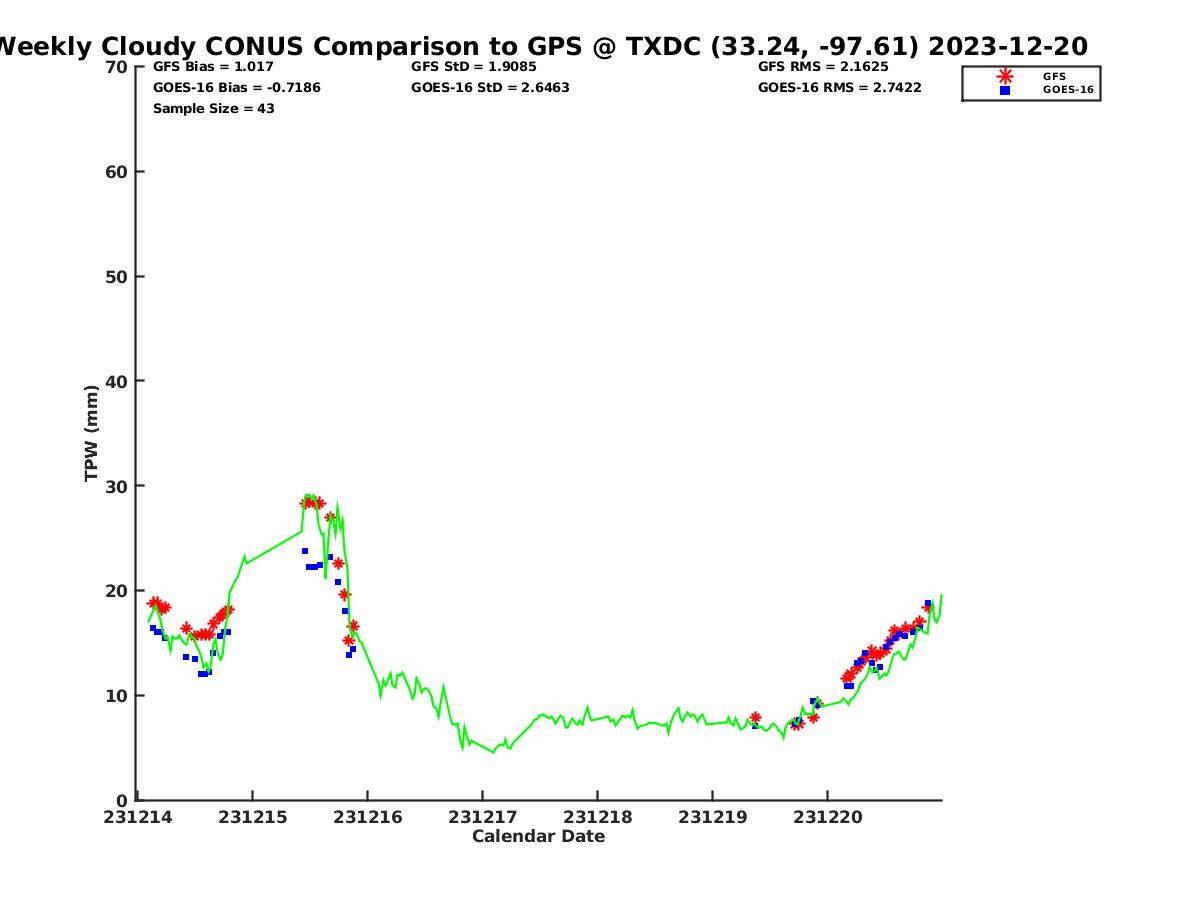Click the GFS Bias = 1.017 statistic
1200x900 pixels.
[x=213, y=67]
